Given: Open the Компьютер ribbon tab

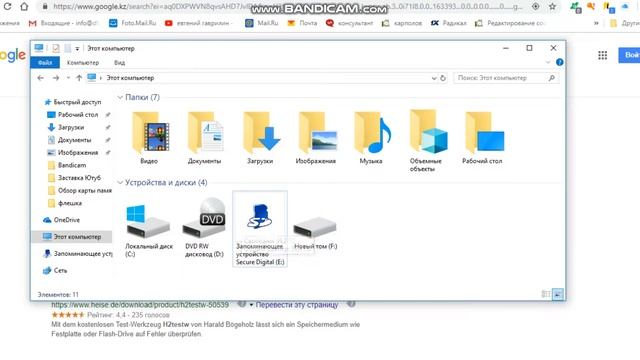Looking at the screenshot, I should point(83,62).
